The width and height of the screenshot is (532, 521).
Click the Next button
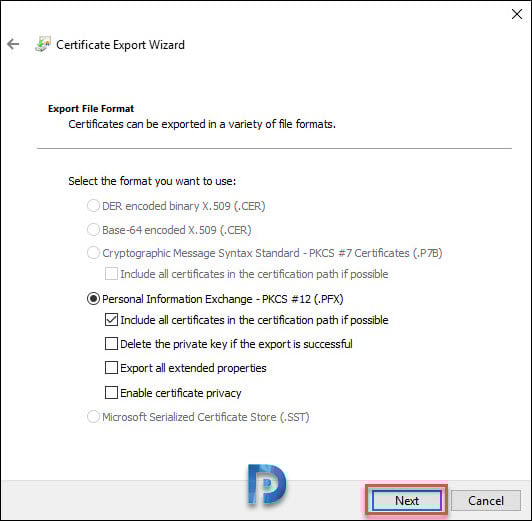pyautogui.click(x=407, y=501)
